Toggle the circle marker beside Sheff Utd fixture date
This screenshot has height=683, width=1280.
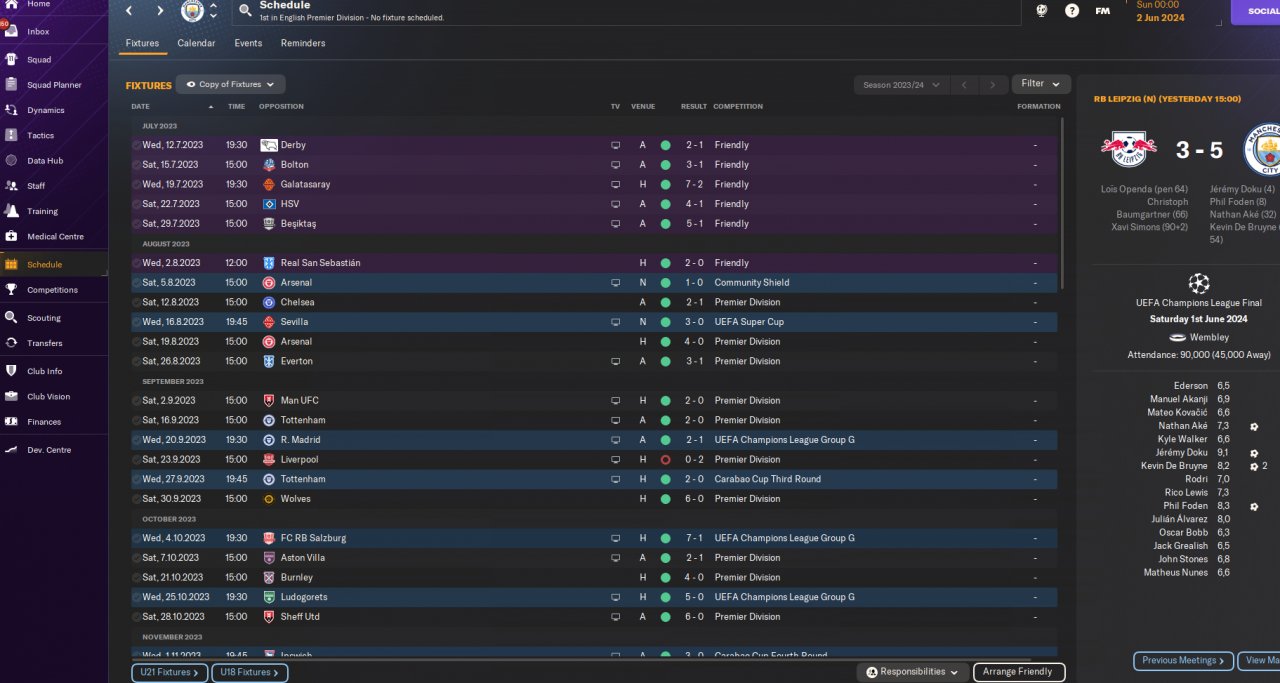coord(136,617)
